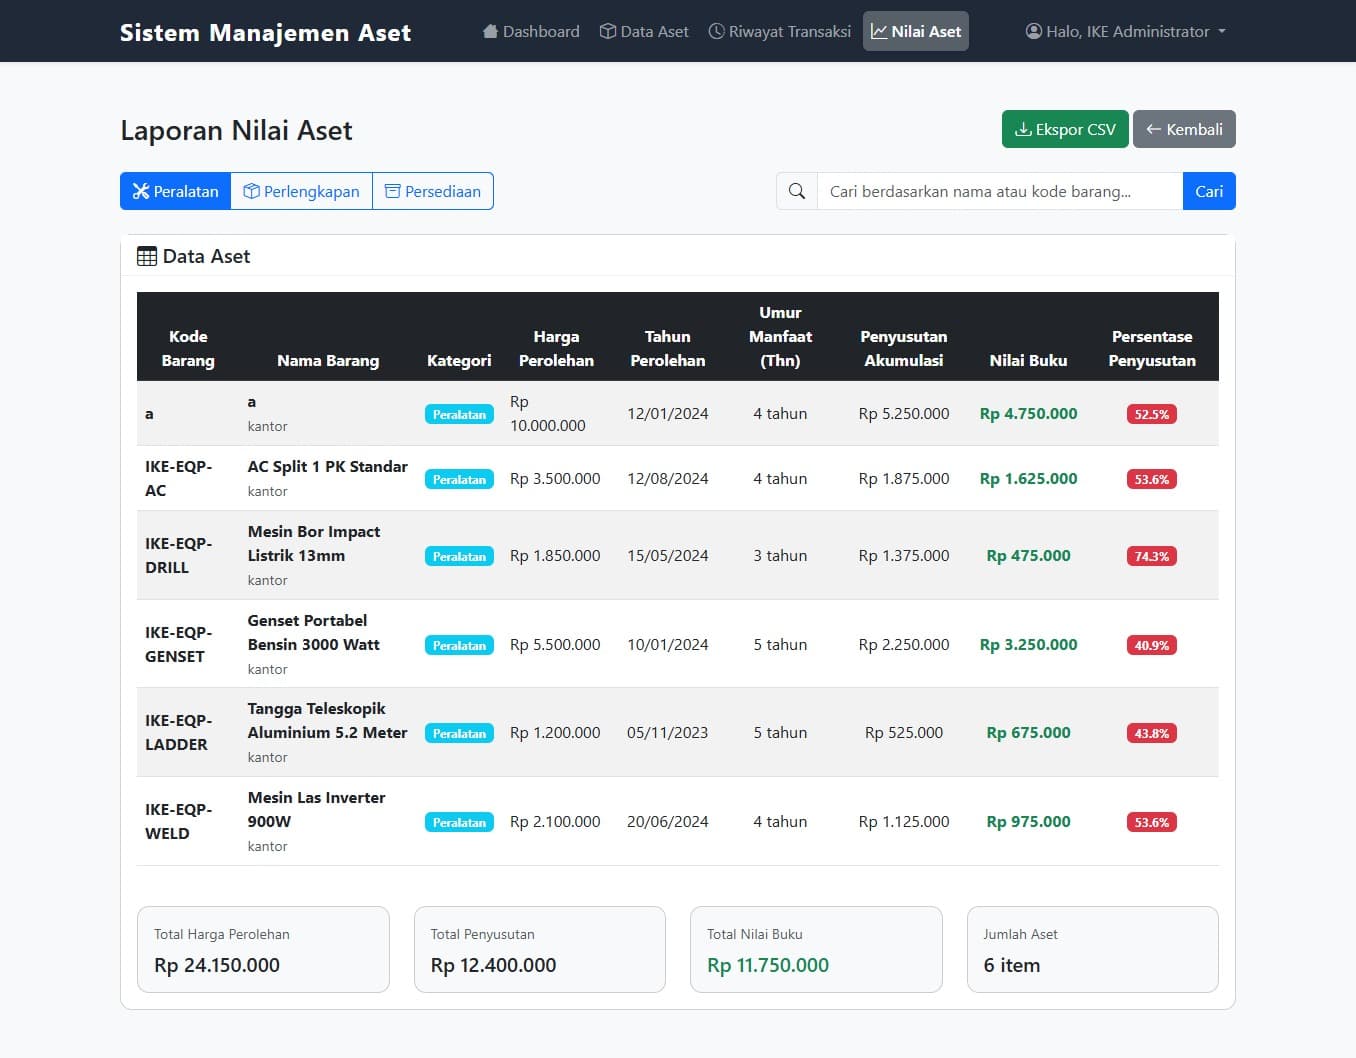Click the Peralatan badge in IKE-EQP-LADDER row
Screen dimensions: 1356x1058
459,733
